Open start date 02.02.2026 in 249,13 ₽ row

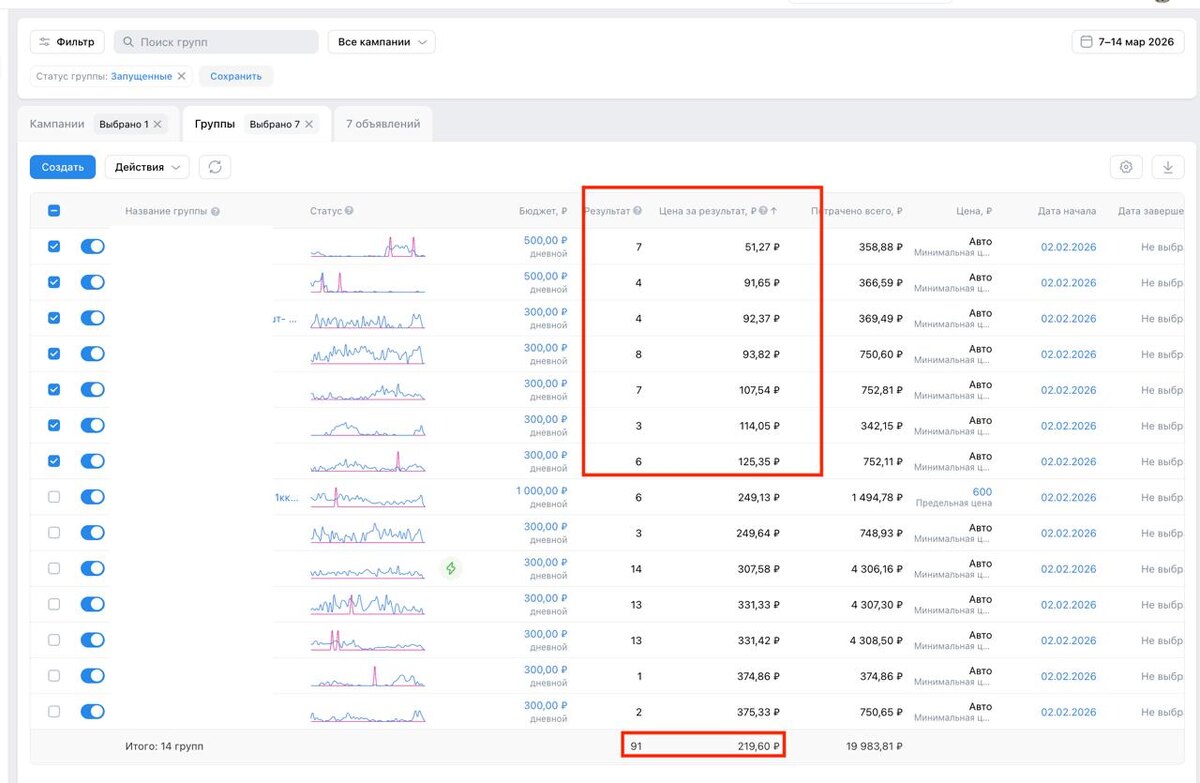click(x=1068, y=498)
